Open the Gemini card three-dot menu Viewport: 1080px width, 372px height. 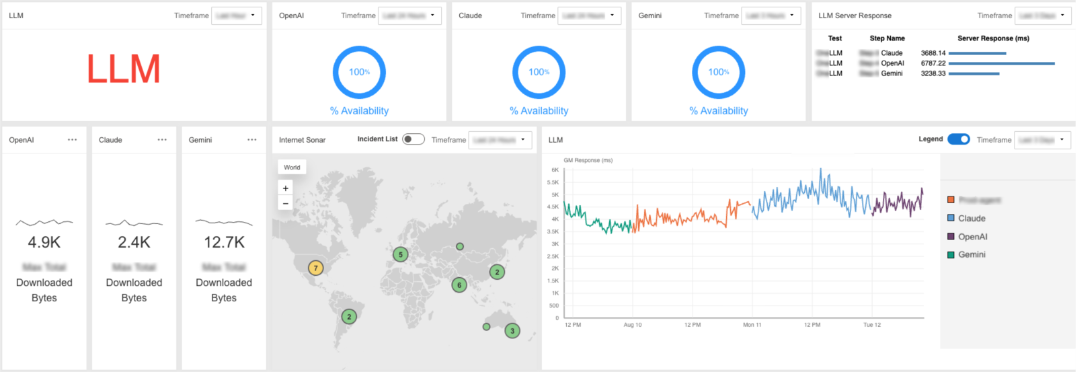tap(252, 140)
